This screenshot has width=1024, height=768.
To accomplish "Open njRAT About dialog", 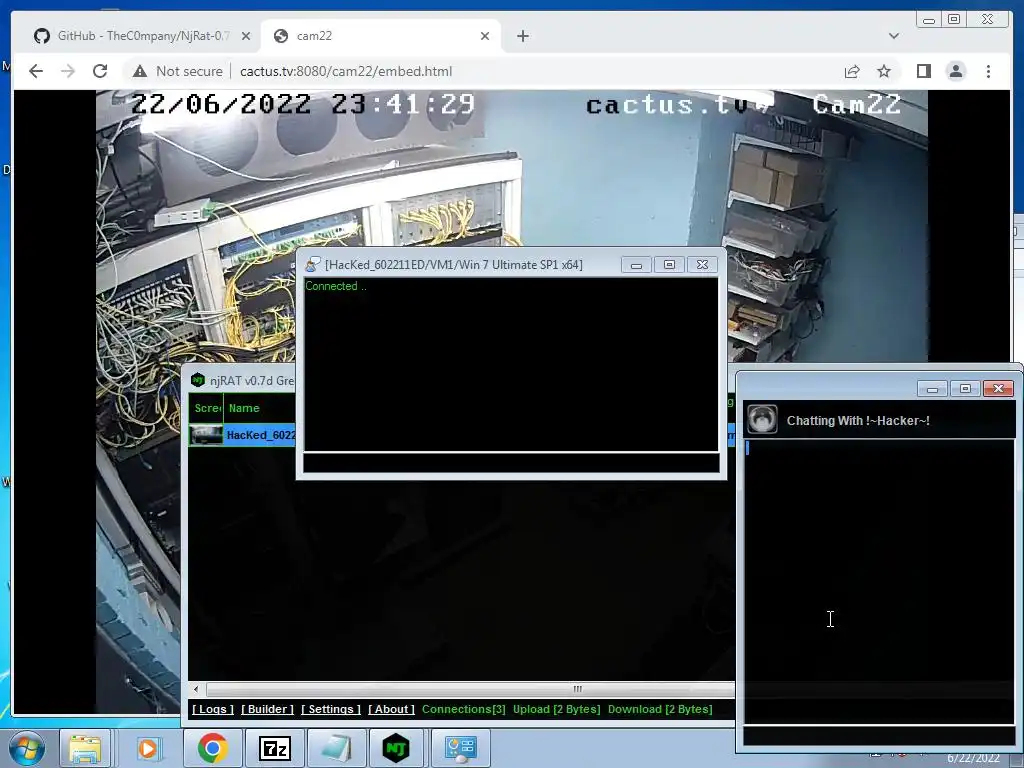I will [x=391, y=709].
